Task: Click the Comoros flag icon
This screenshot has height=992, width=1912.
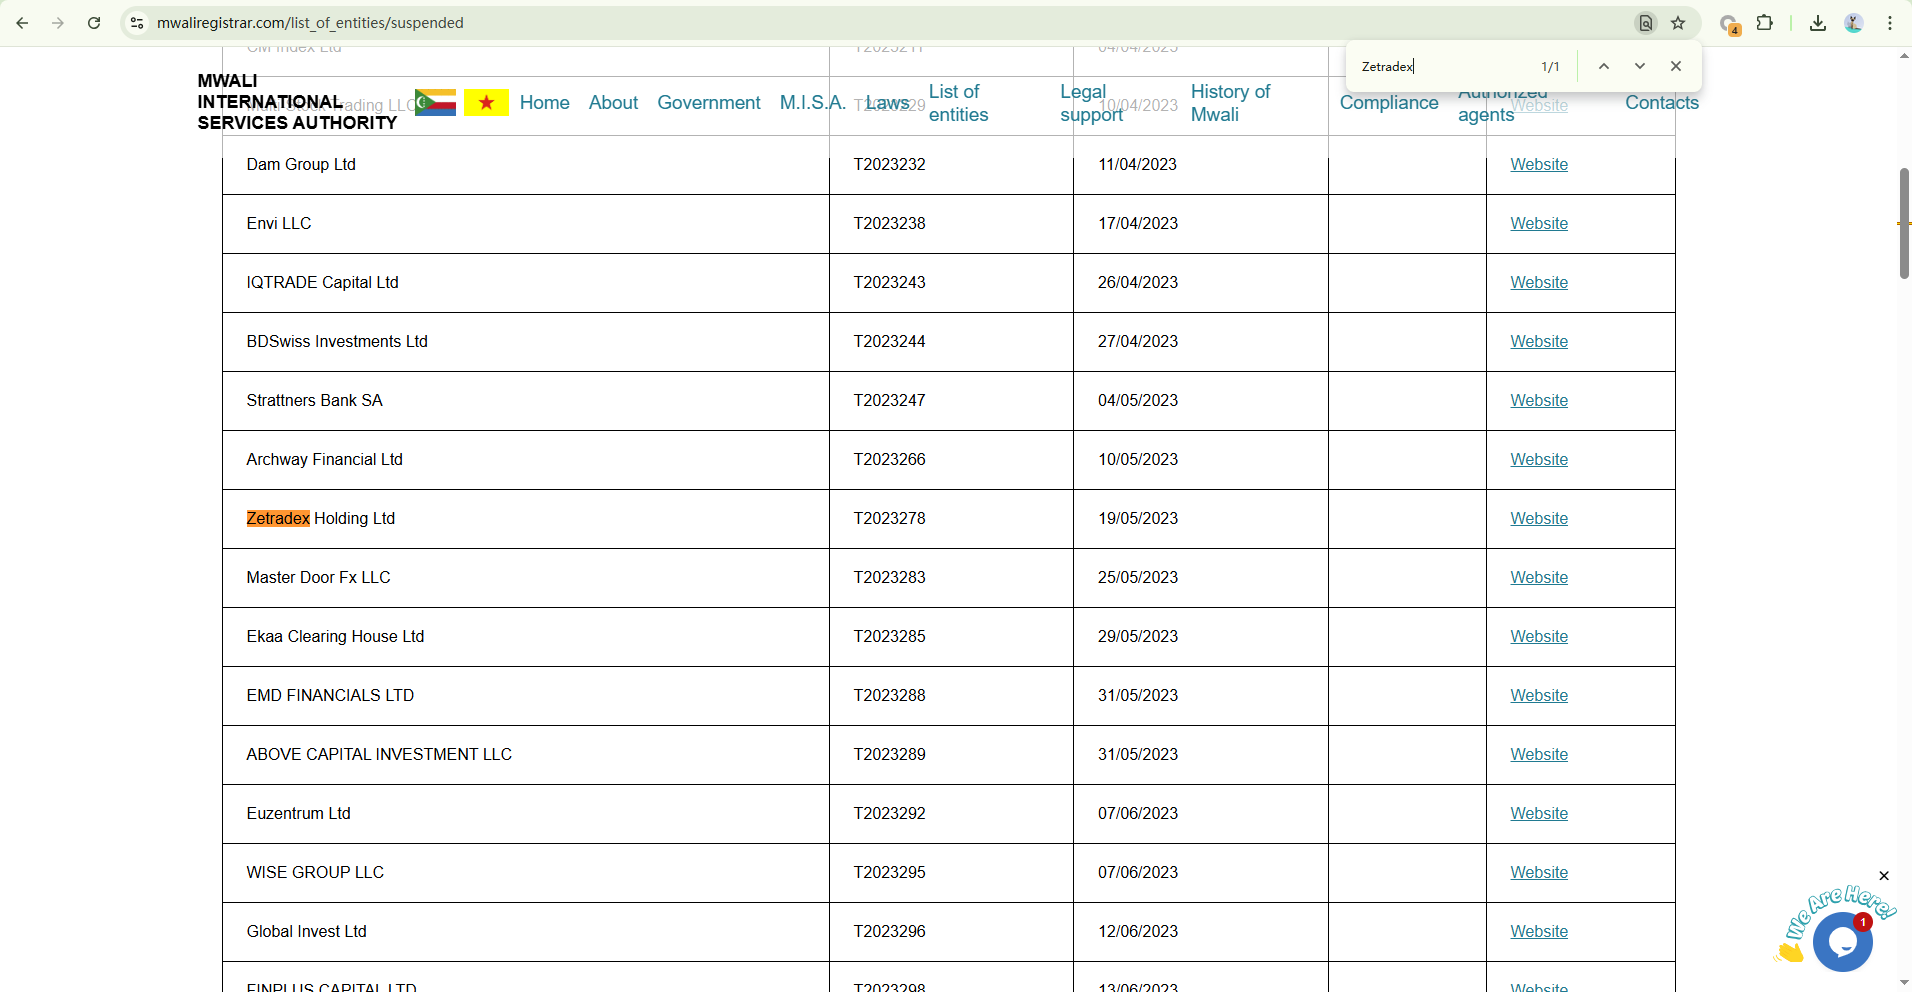Action: pos(435,103)
